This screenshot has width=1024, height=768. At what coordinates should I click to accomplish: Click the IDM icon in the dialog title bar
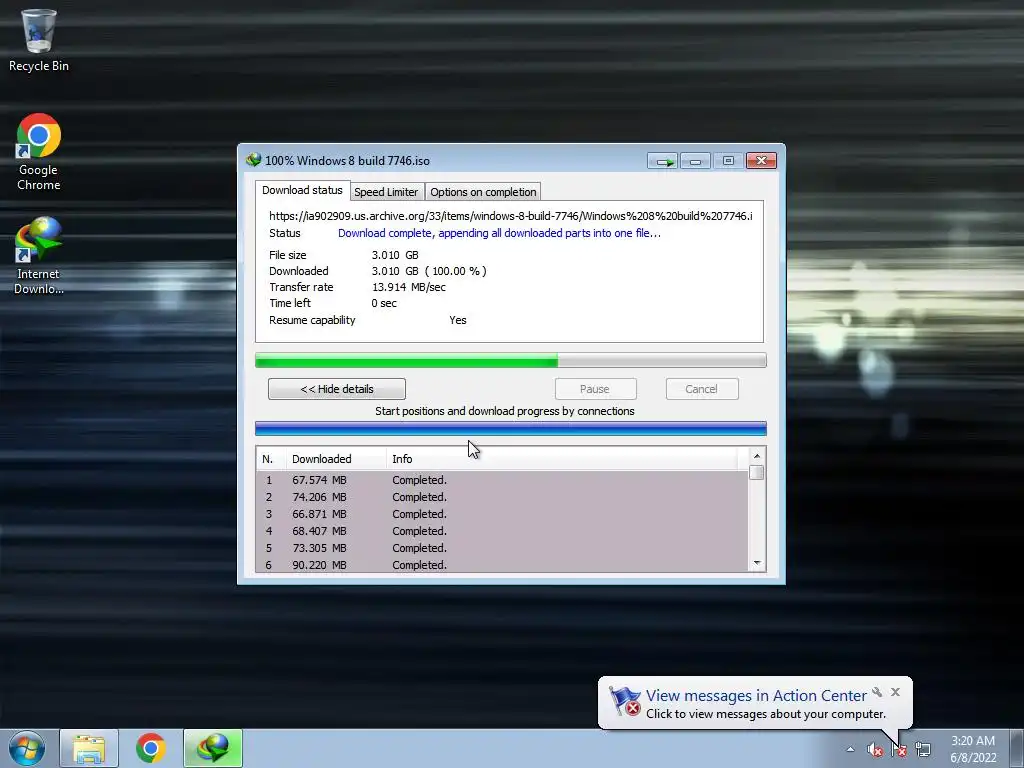[x=253, y=160]
